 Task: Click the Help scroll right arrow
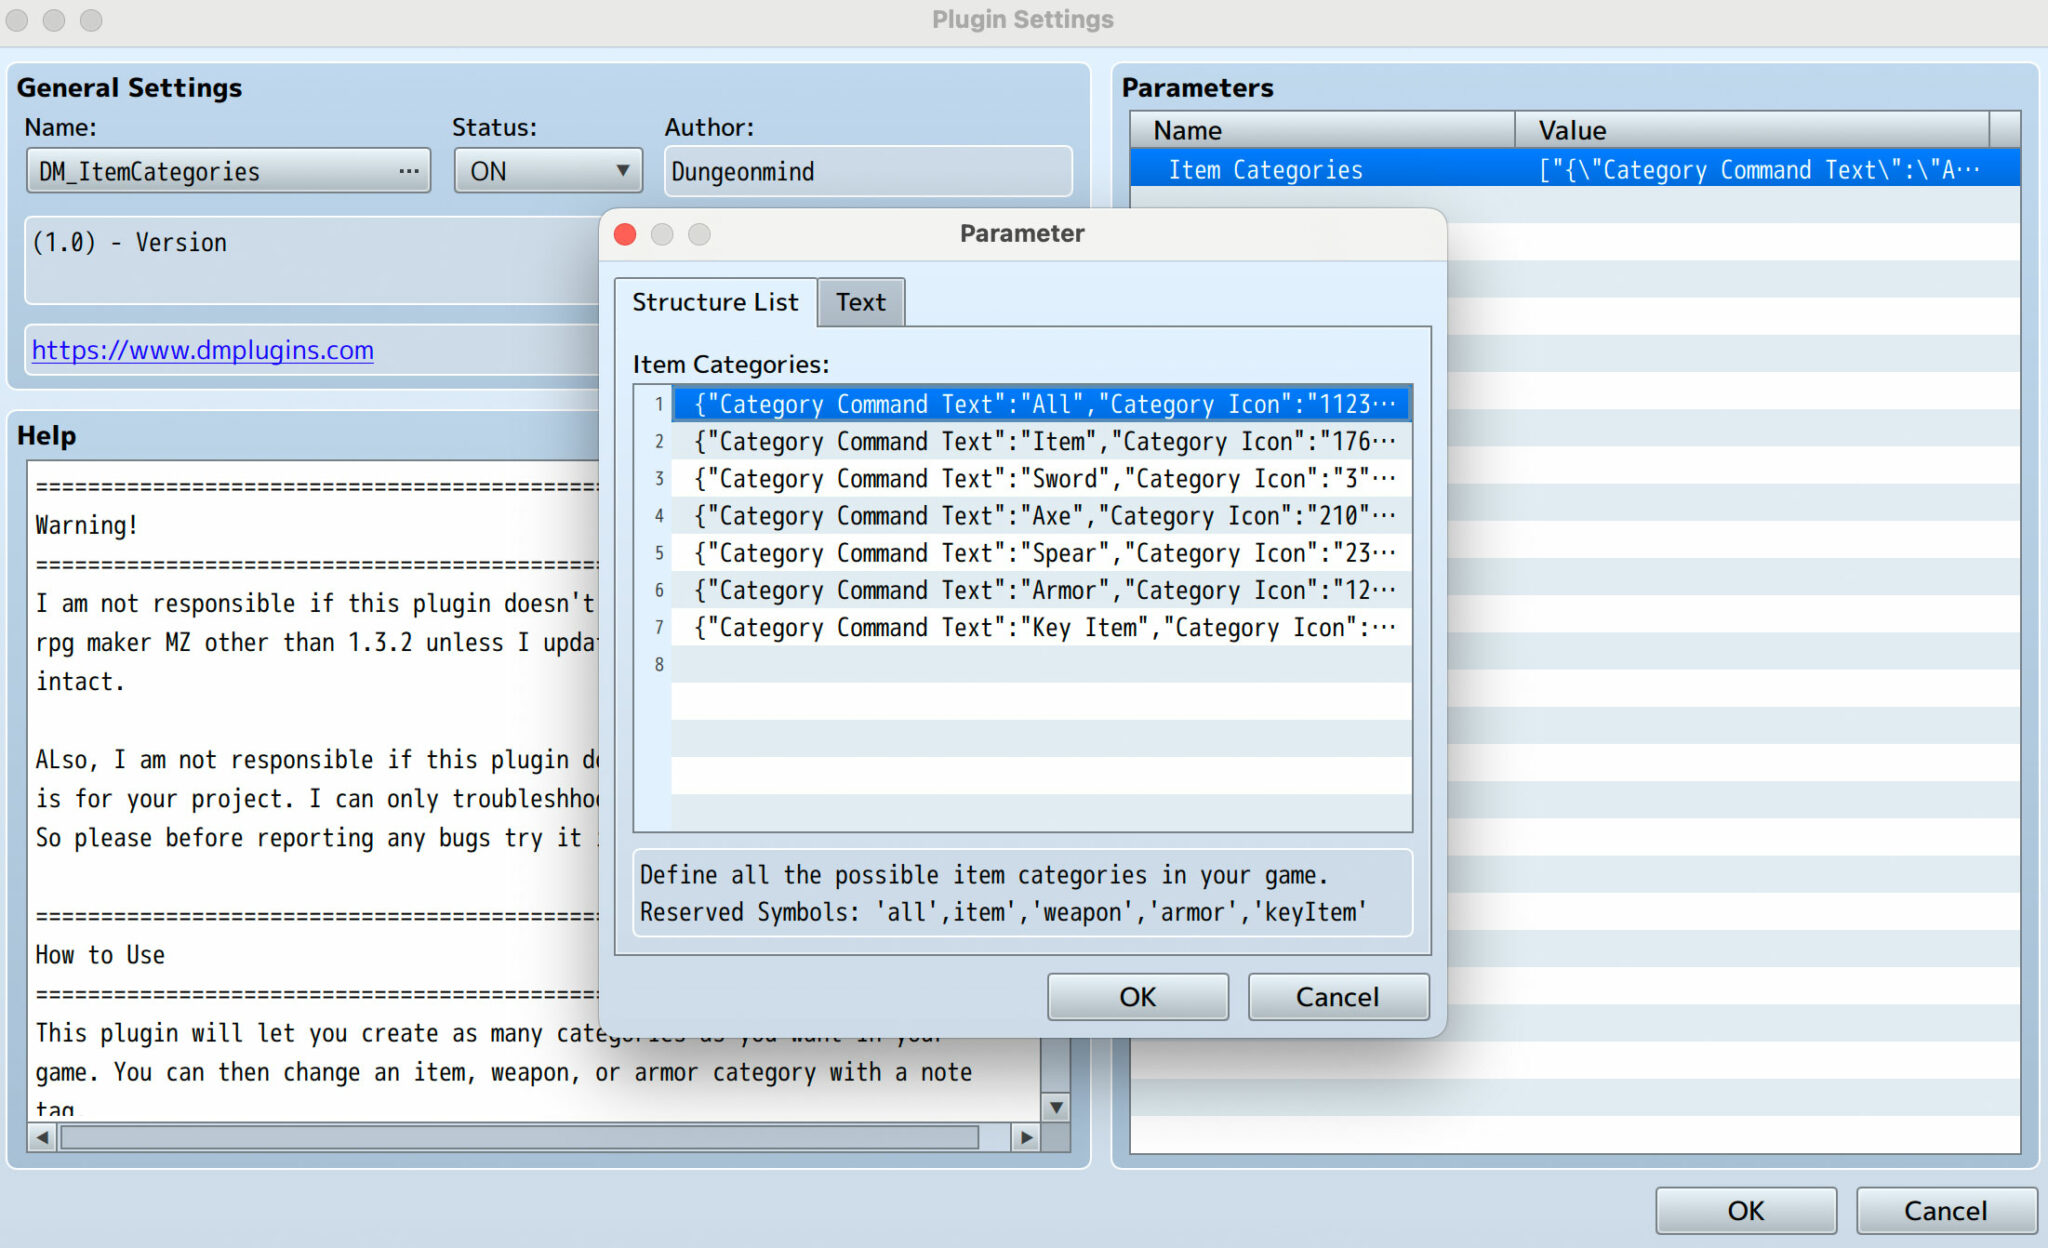(1025, 1137)
